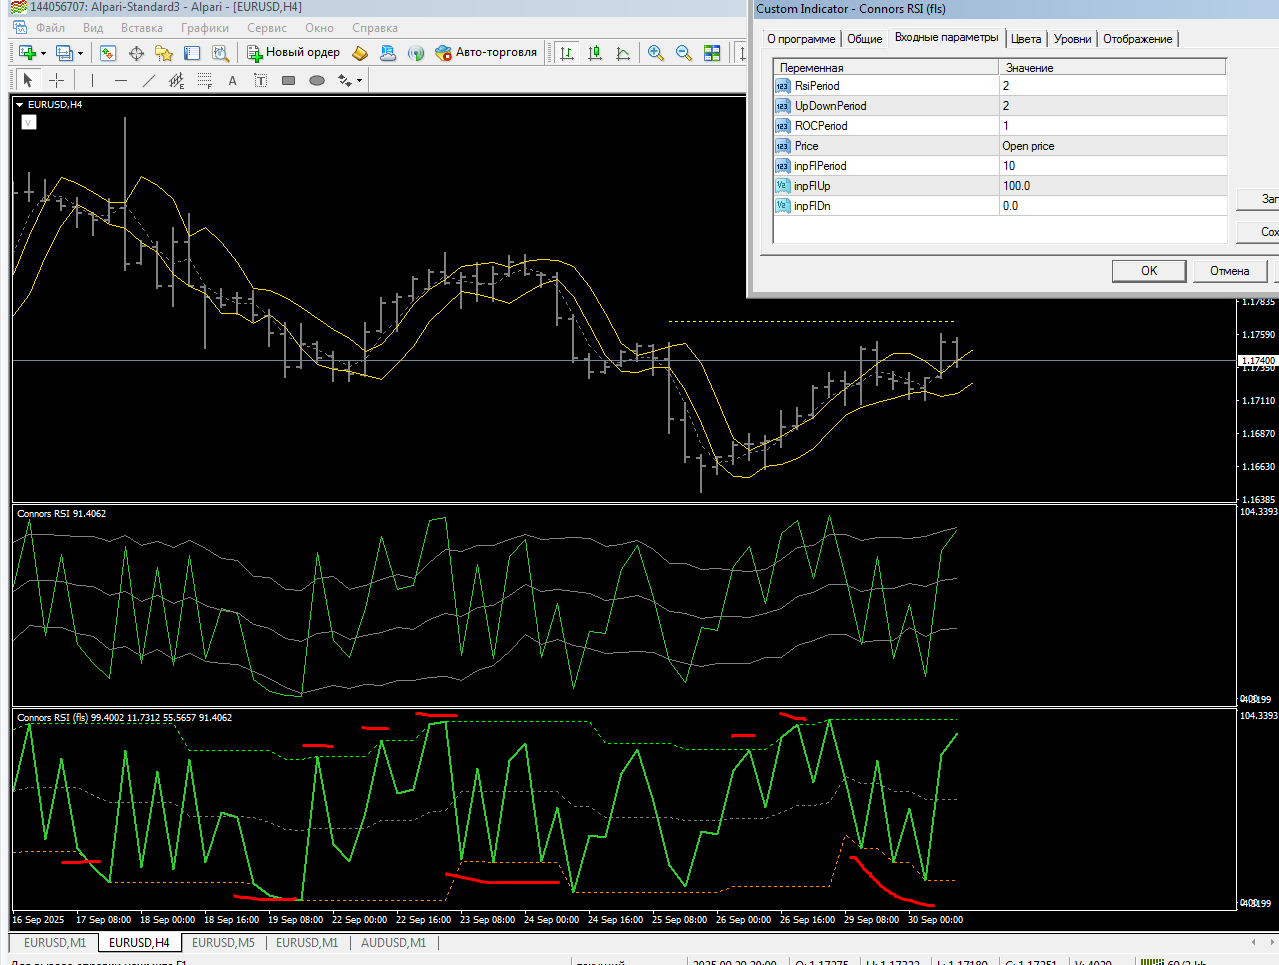Expand the arrows objects dropdown

[359, 81]
